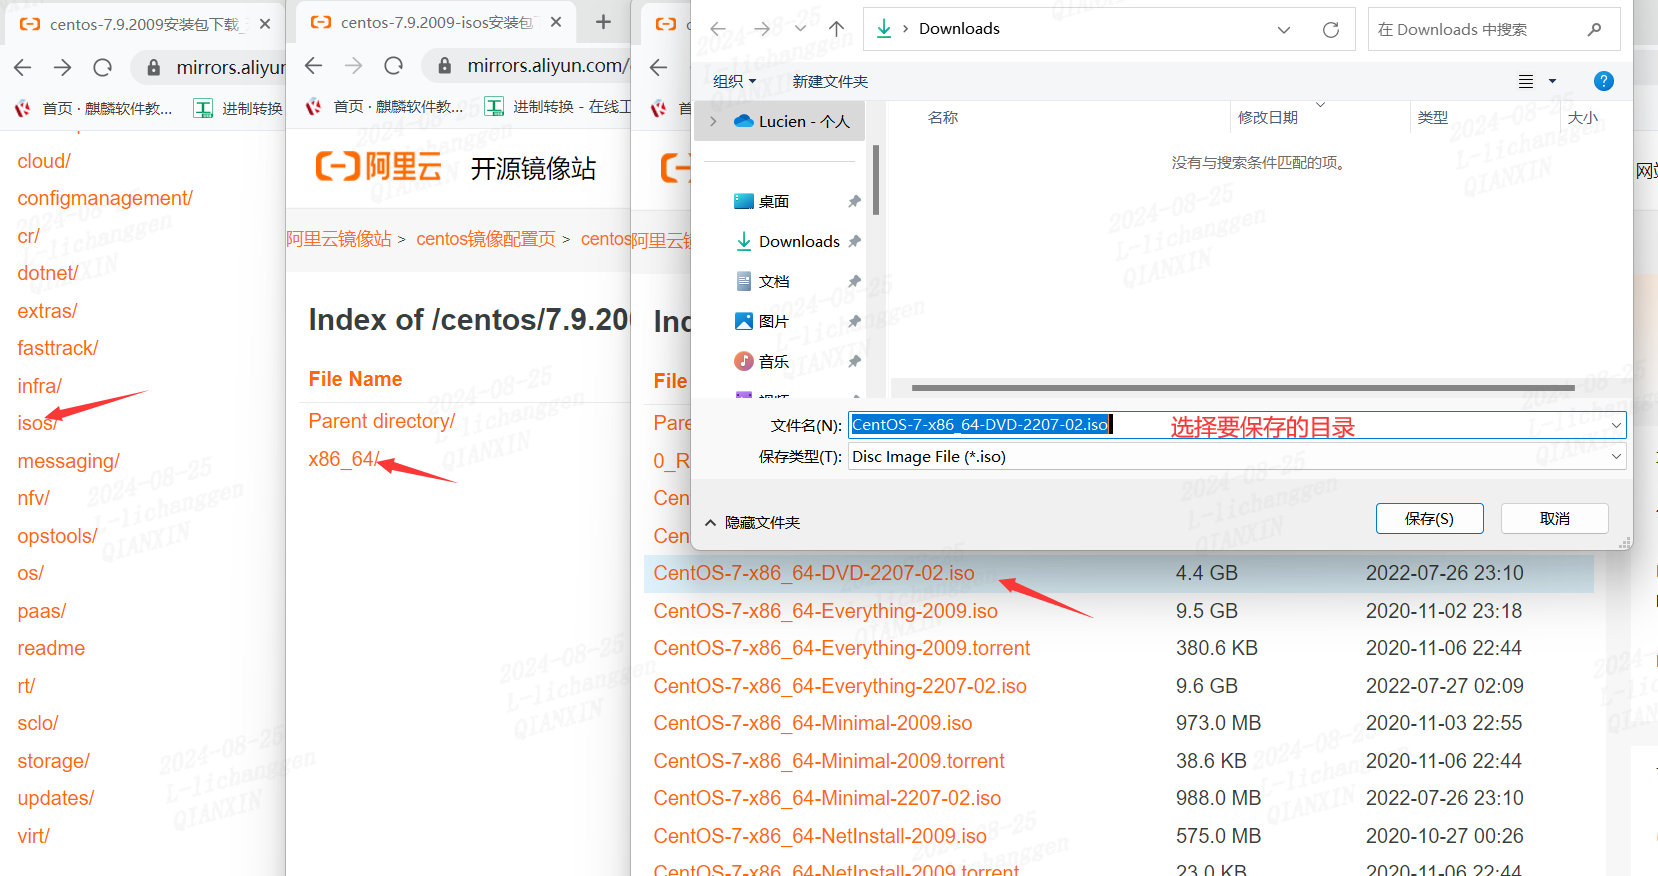Go back in the Save dialog
Screen dimensions: 1658x876
click(718, 29)
